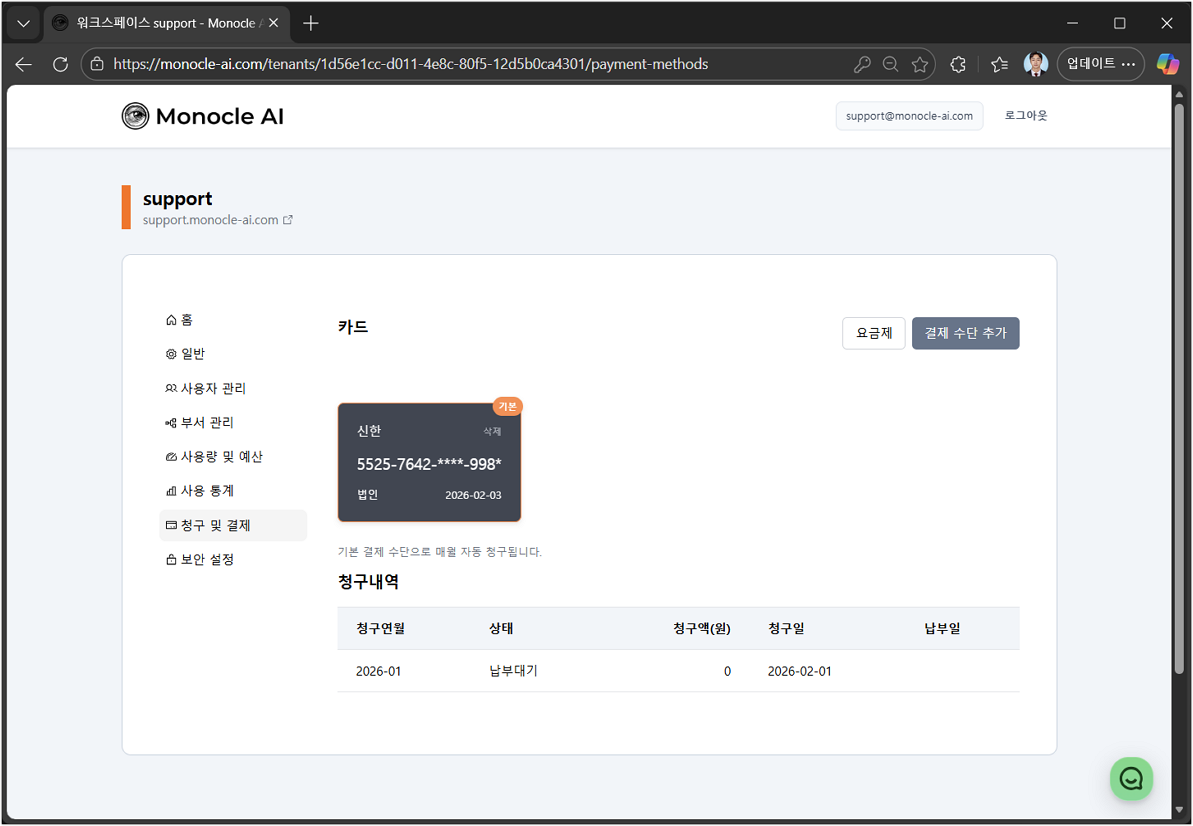Click 삭제 on the 신한 card

pyautogui.click(x=492, y=431)
